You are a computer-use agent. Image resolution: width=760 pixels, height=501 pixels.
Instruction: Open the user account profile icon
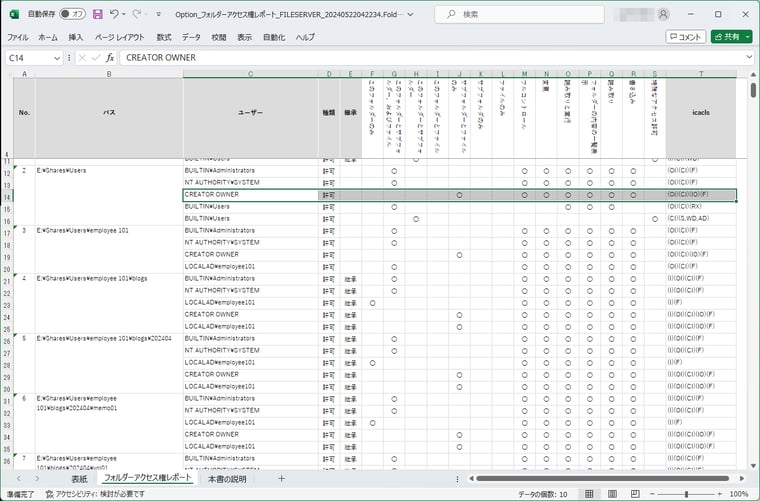[663, 15]
